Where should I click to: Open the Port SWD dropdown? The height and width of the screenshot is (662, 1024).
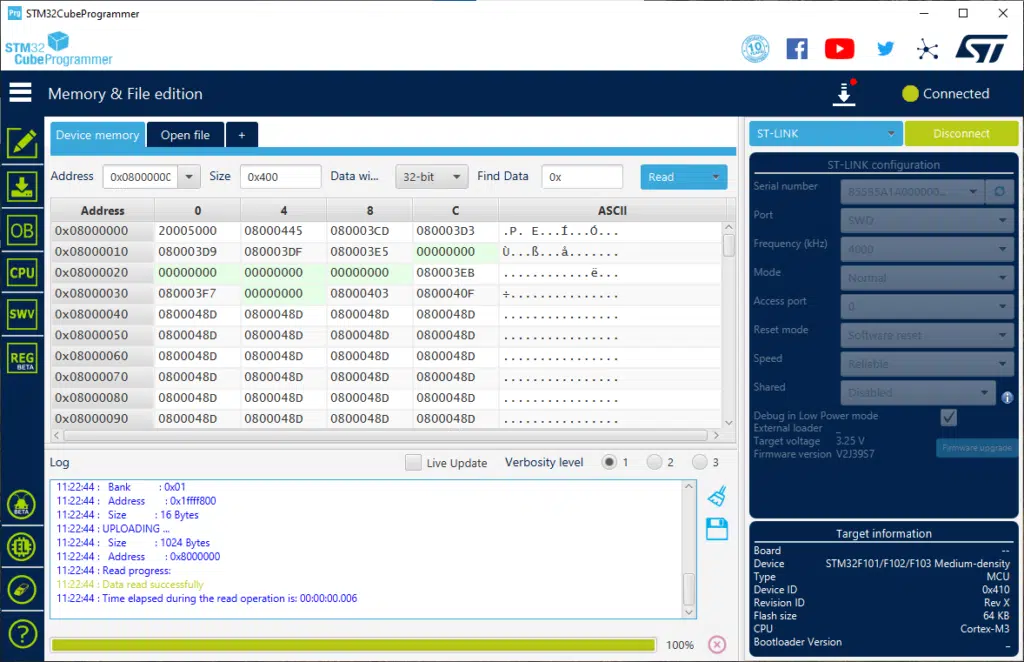(x=927, y=221)
